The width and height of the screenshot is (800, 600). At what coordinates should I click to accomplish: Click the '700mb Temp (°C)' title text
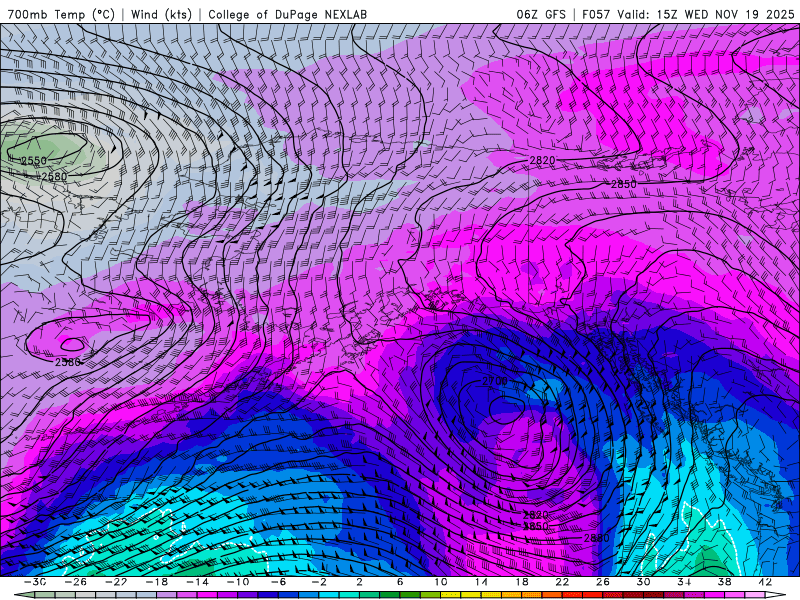61,14
